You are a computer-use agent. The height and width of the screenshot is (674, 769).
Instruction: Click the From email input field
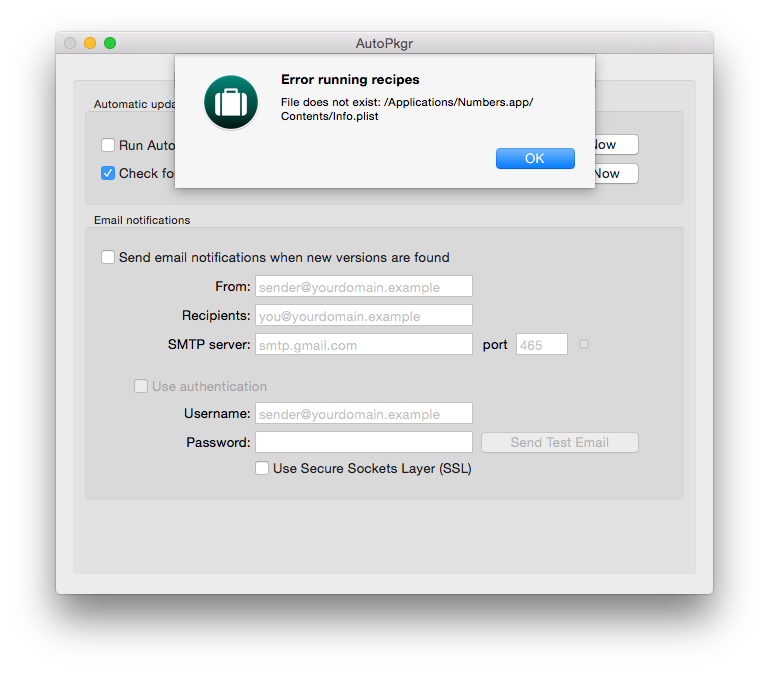363,286
